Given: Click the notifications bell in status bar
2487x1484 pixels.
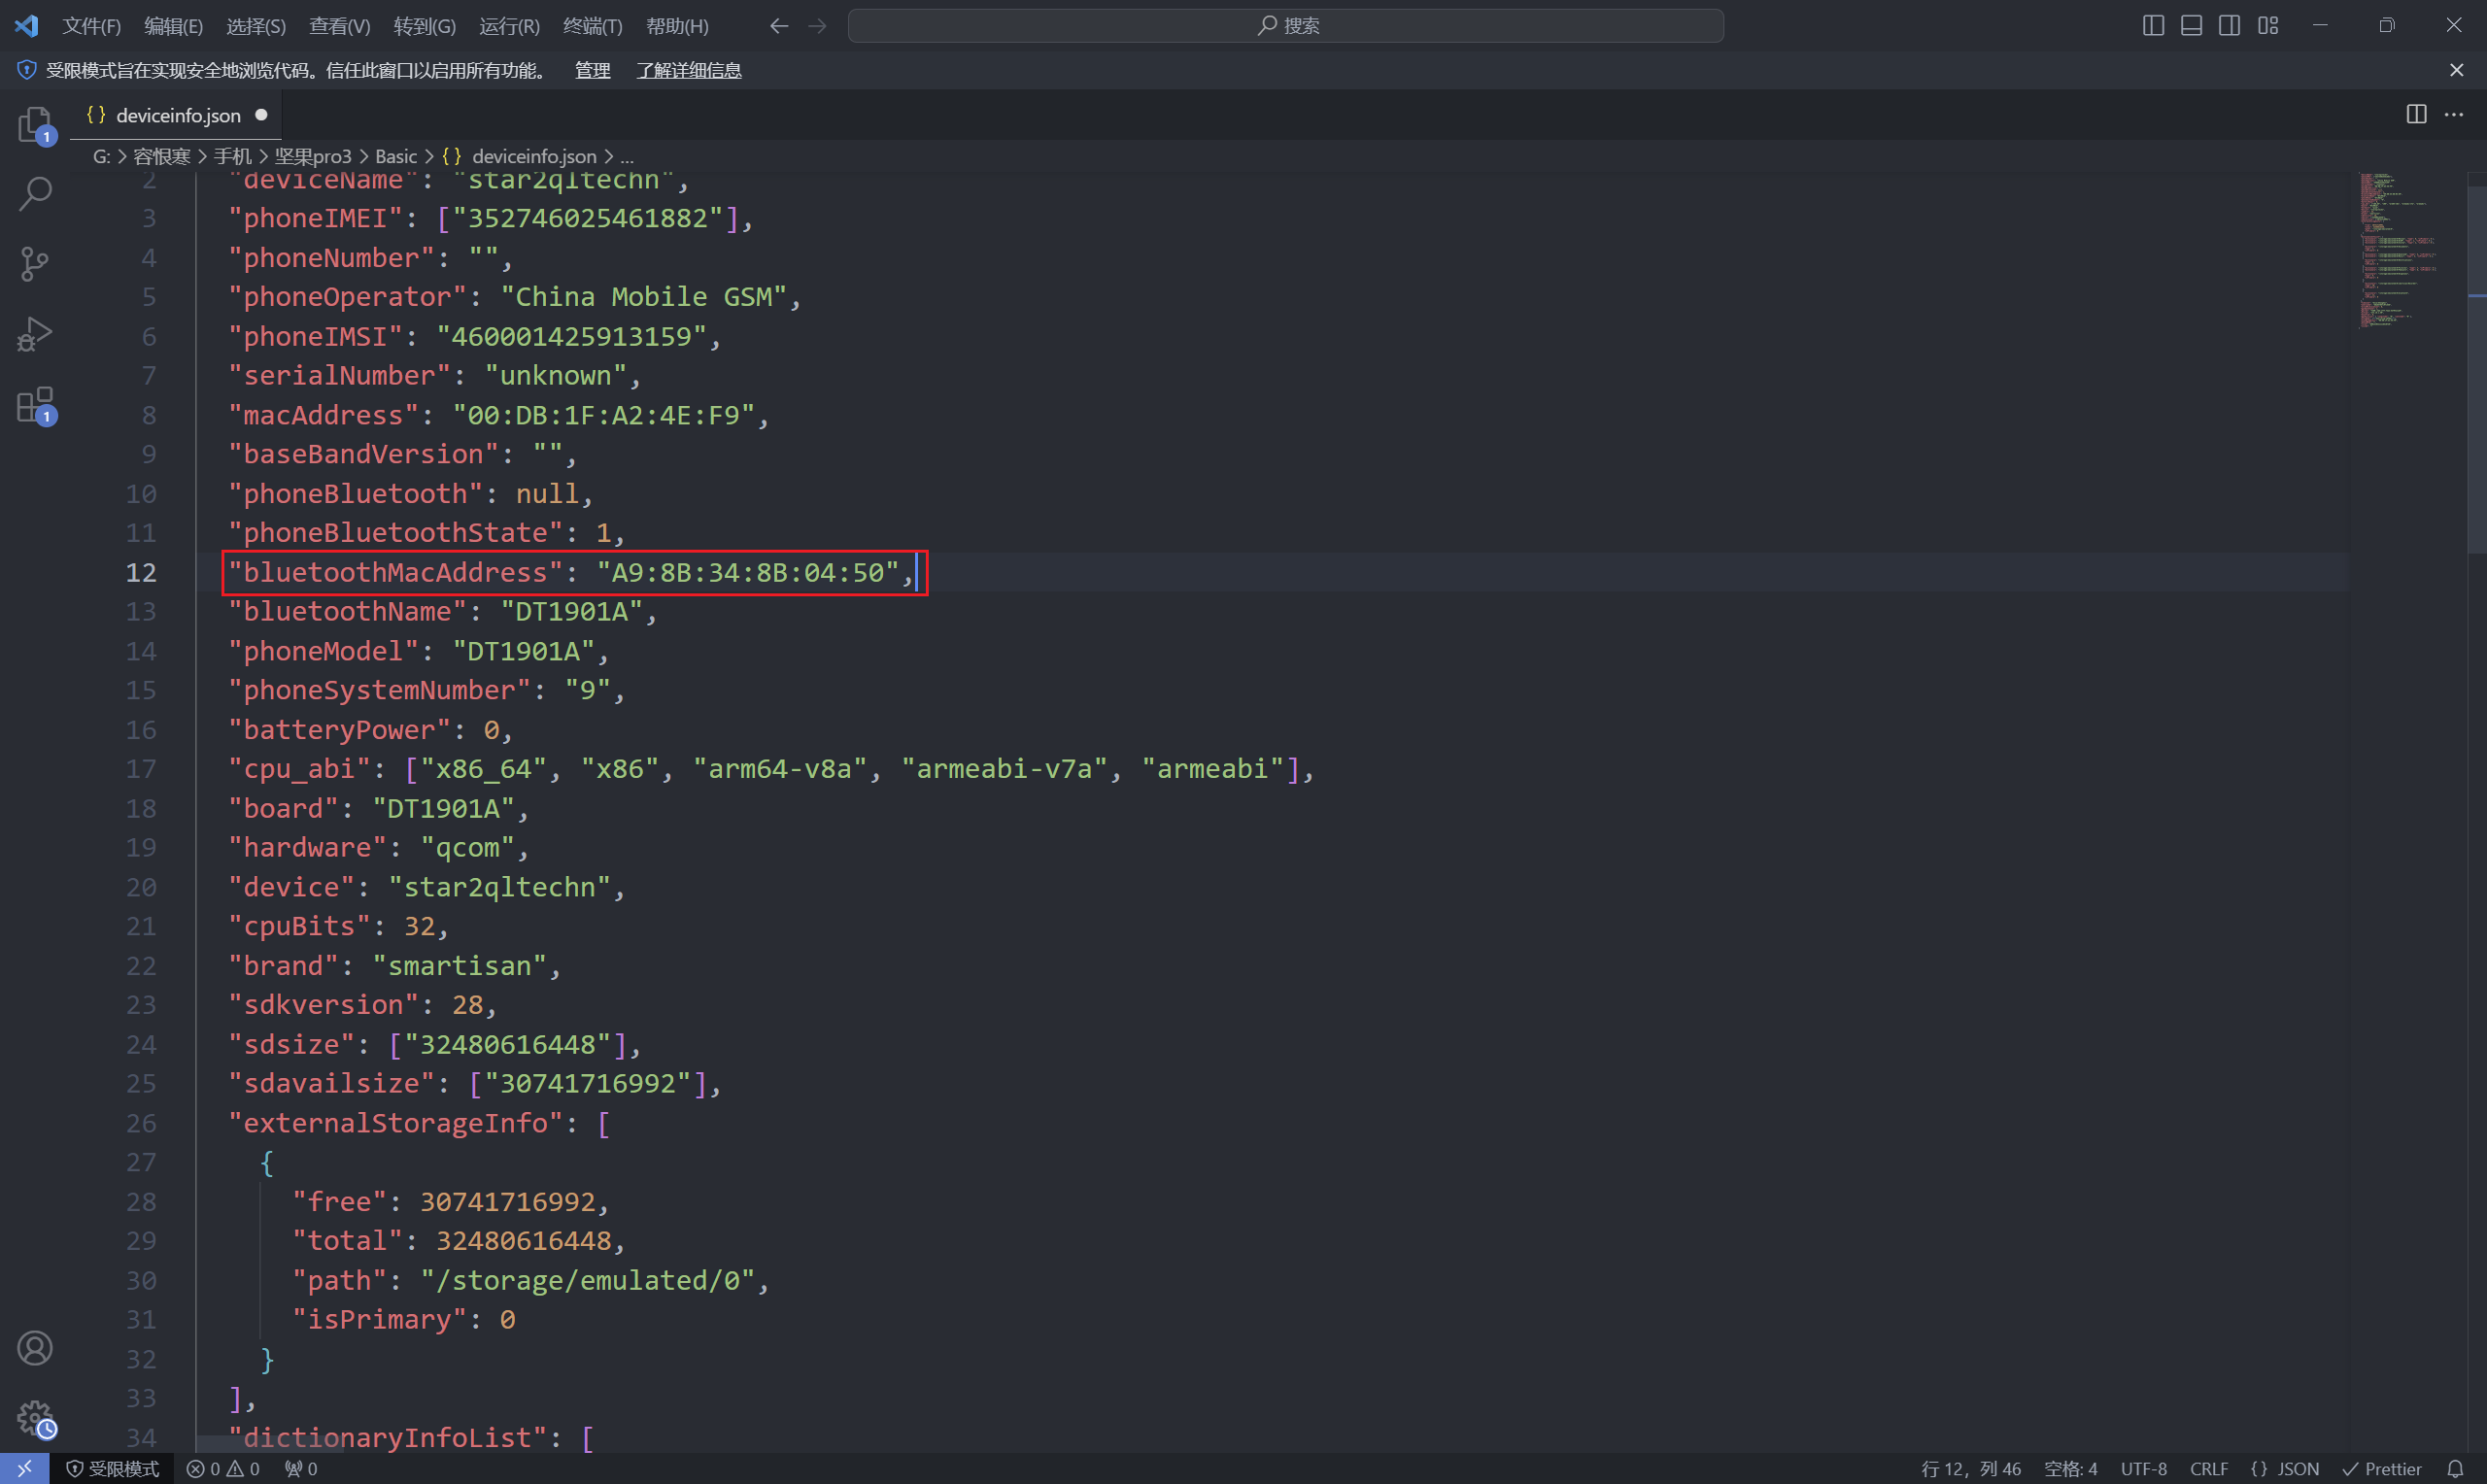Looking at the screenshot, I should click(2455, 1468).
